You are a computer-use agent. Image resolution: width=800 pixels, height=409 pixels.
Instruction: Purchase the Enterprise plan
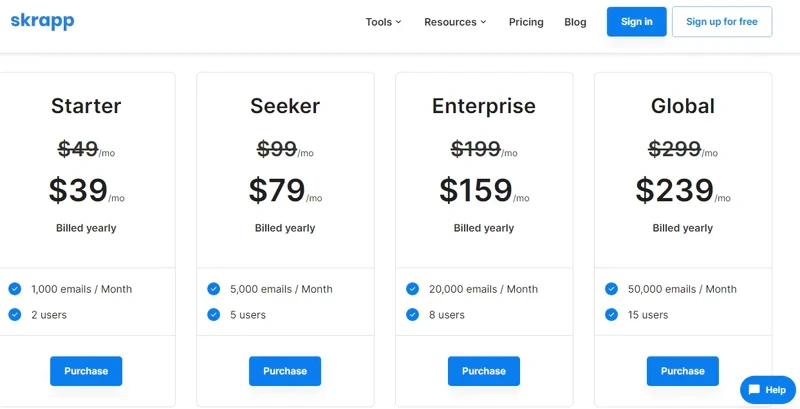point(484,371)
